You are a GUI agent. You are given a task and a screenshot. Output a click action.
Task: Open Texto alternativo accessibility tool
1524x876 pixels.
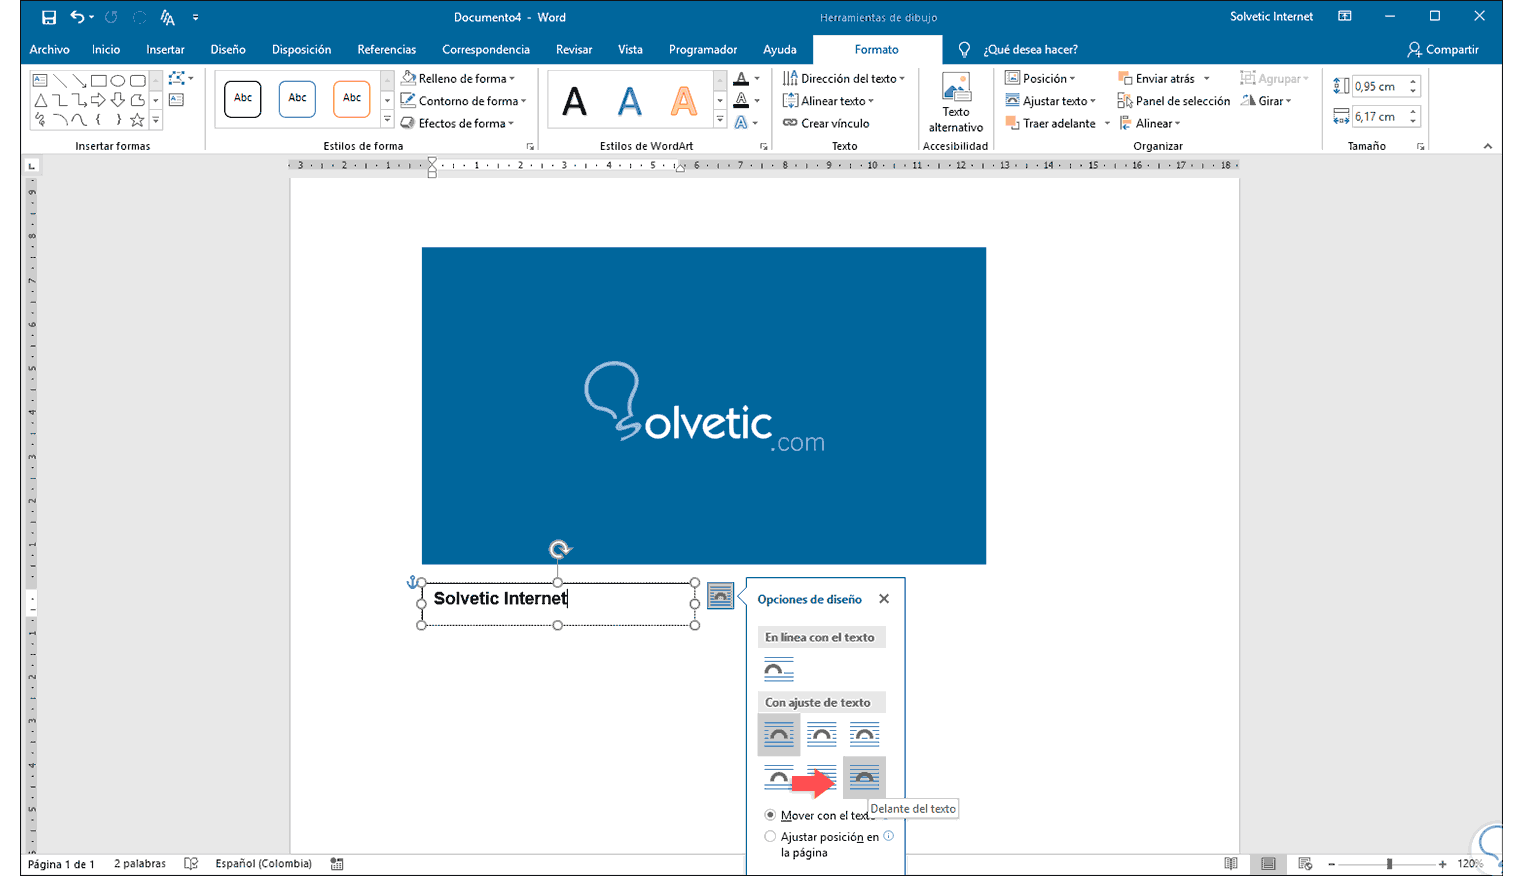click(956, 102)
